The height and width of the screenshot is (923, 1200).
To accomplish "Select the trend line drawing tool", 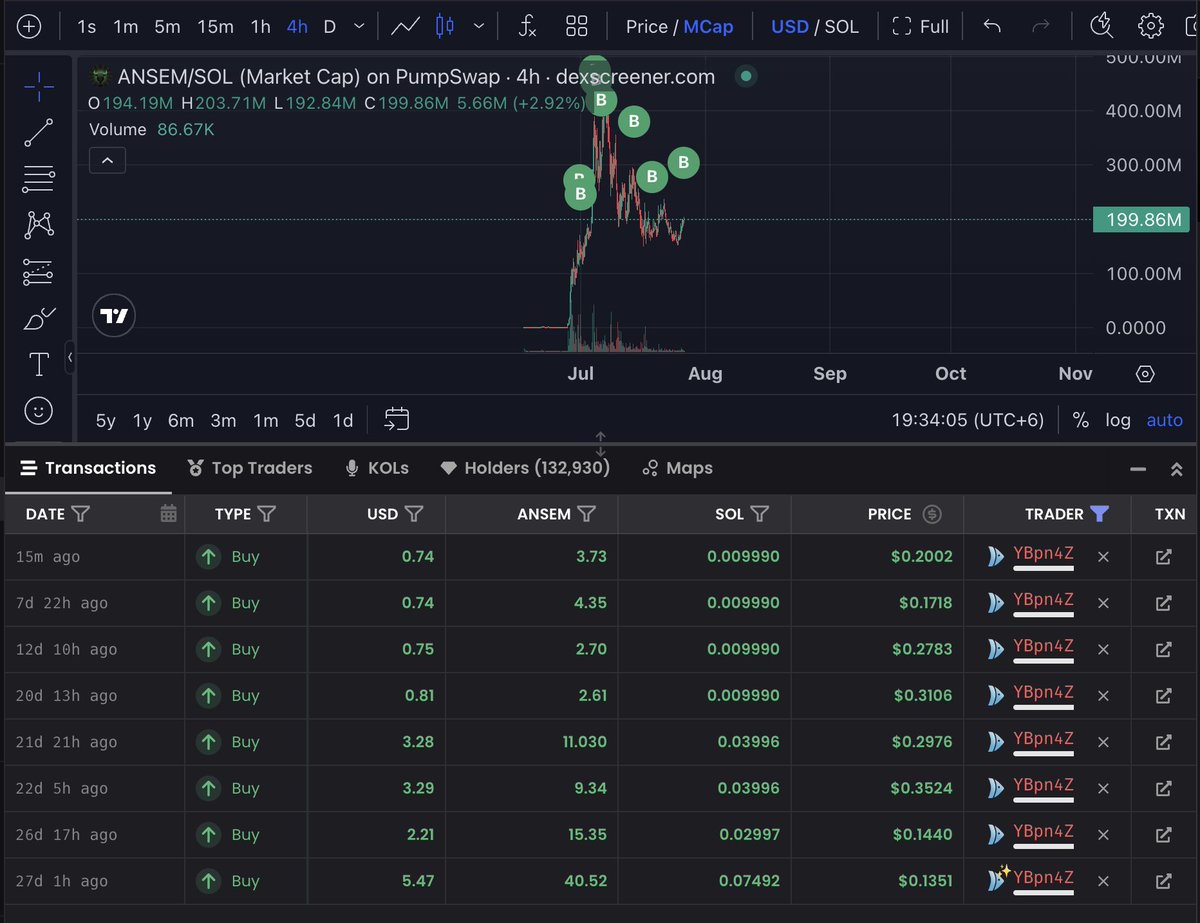I will coord(39,133).
